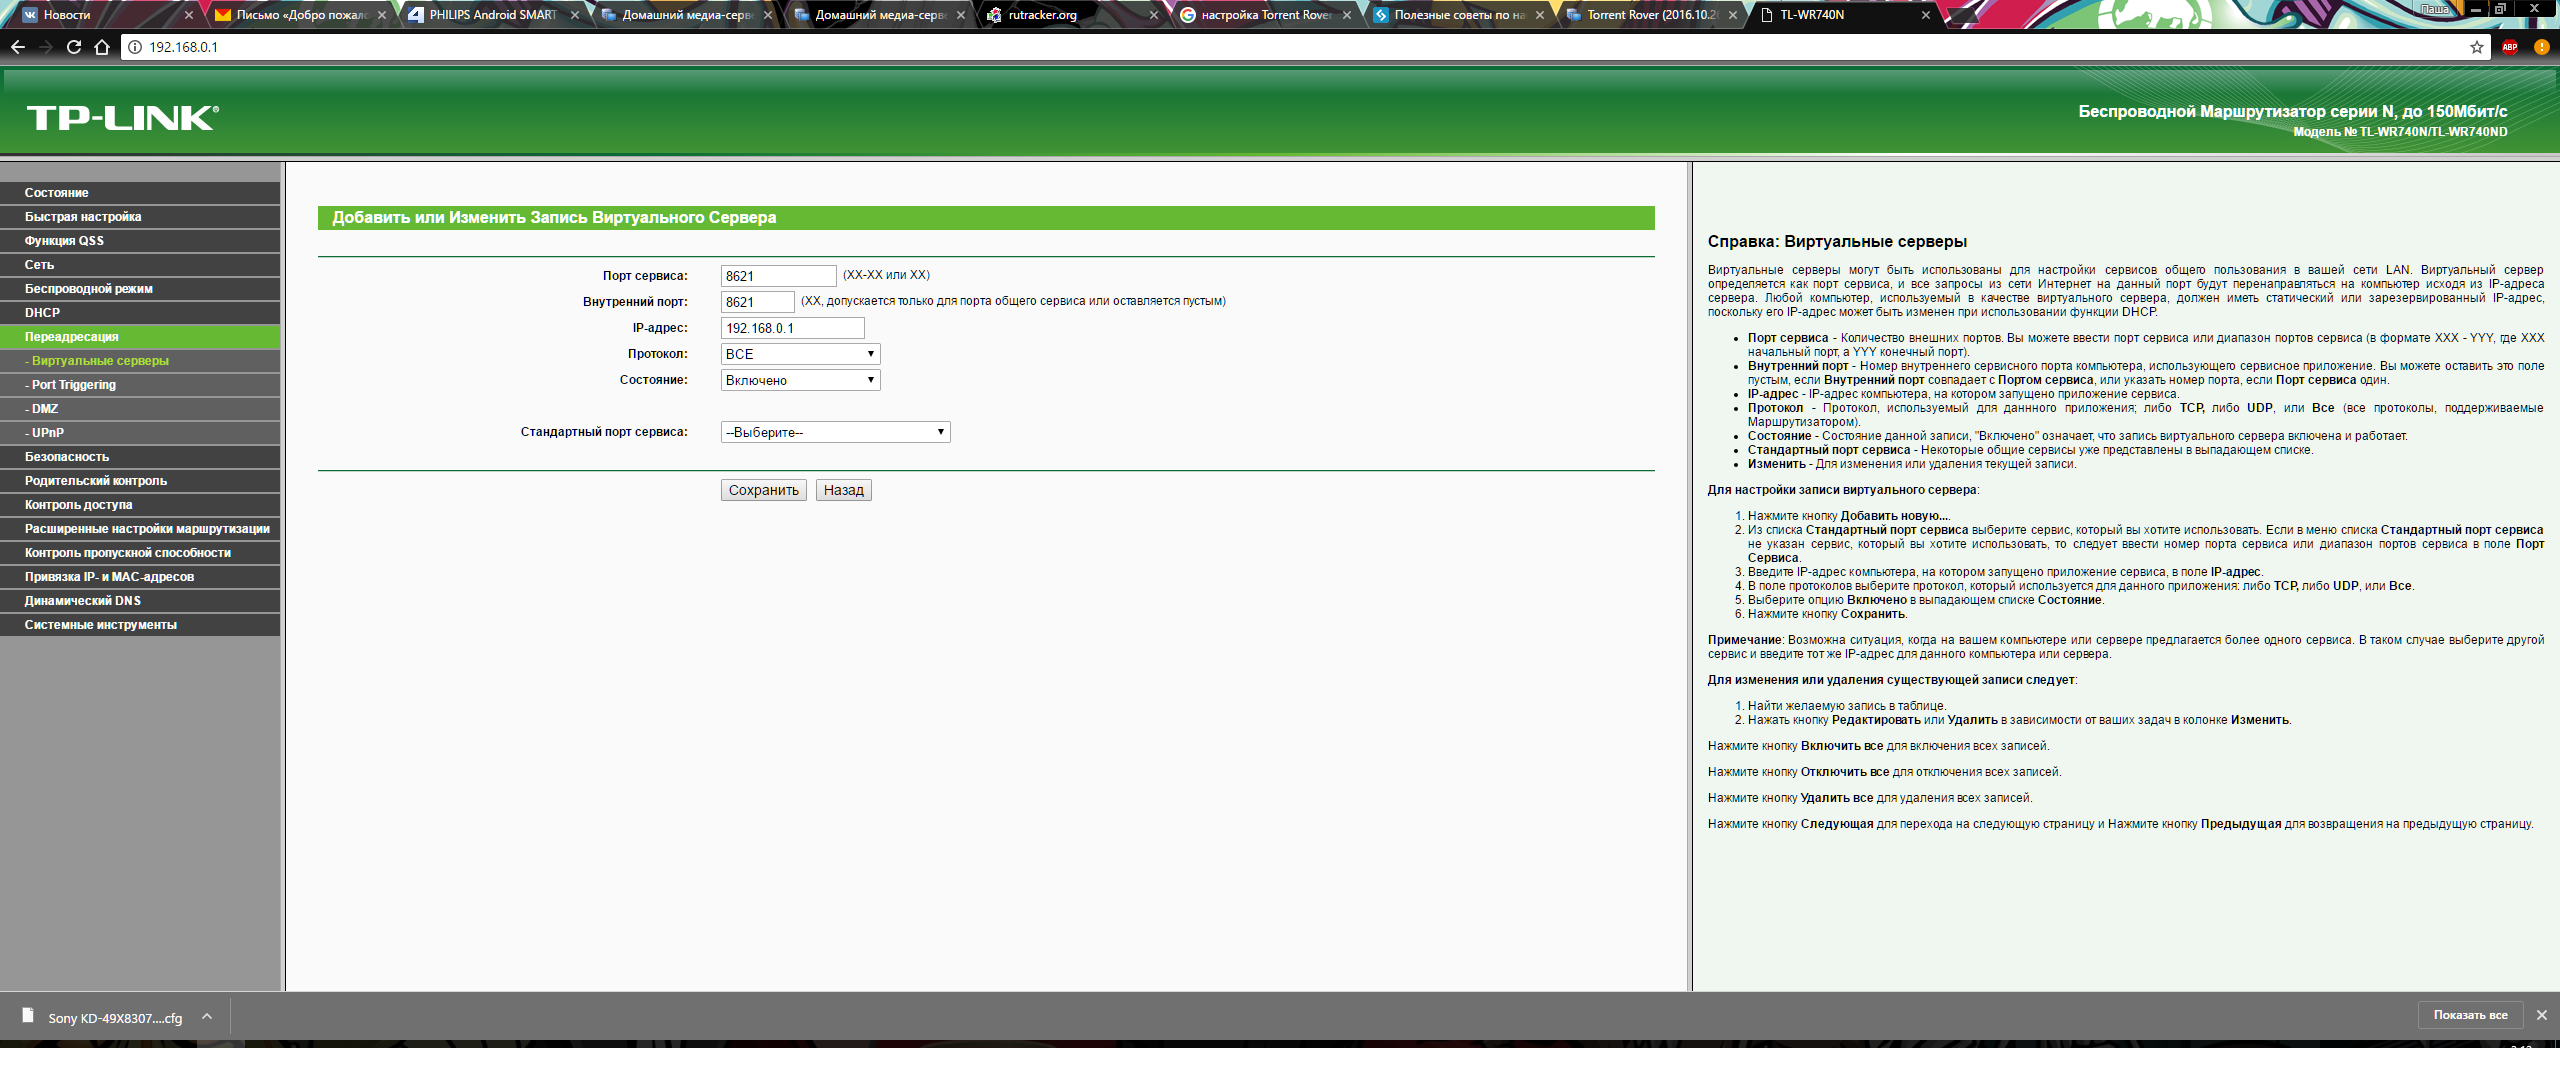Click the Порт сервиса input field
Viewport: 2560px width, 1080px height.
778,276
